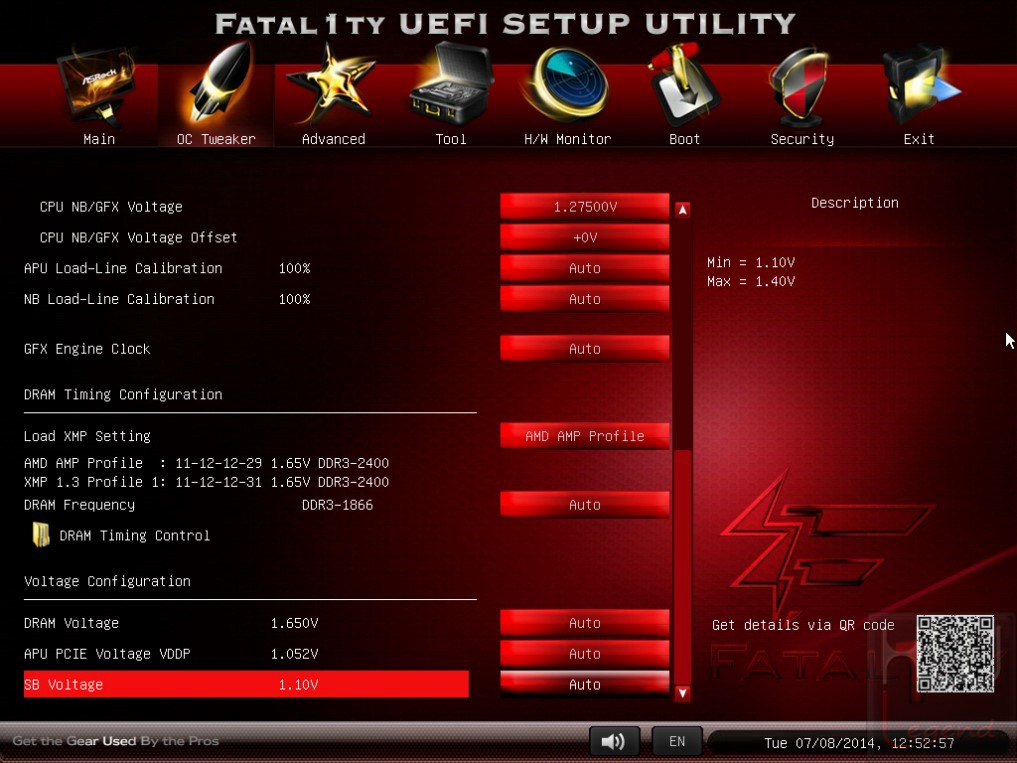The width and height of the screenshot is (1017, 763).
Task: Select the CPU NB/GFX Voltage label
Action: point(111,206)
